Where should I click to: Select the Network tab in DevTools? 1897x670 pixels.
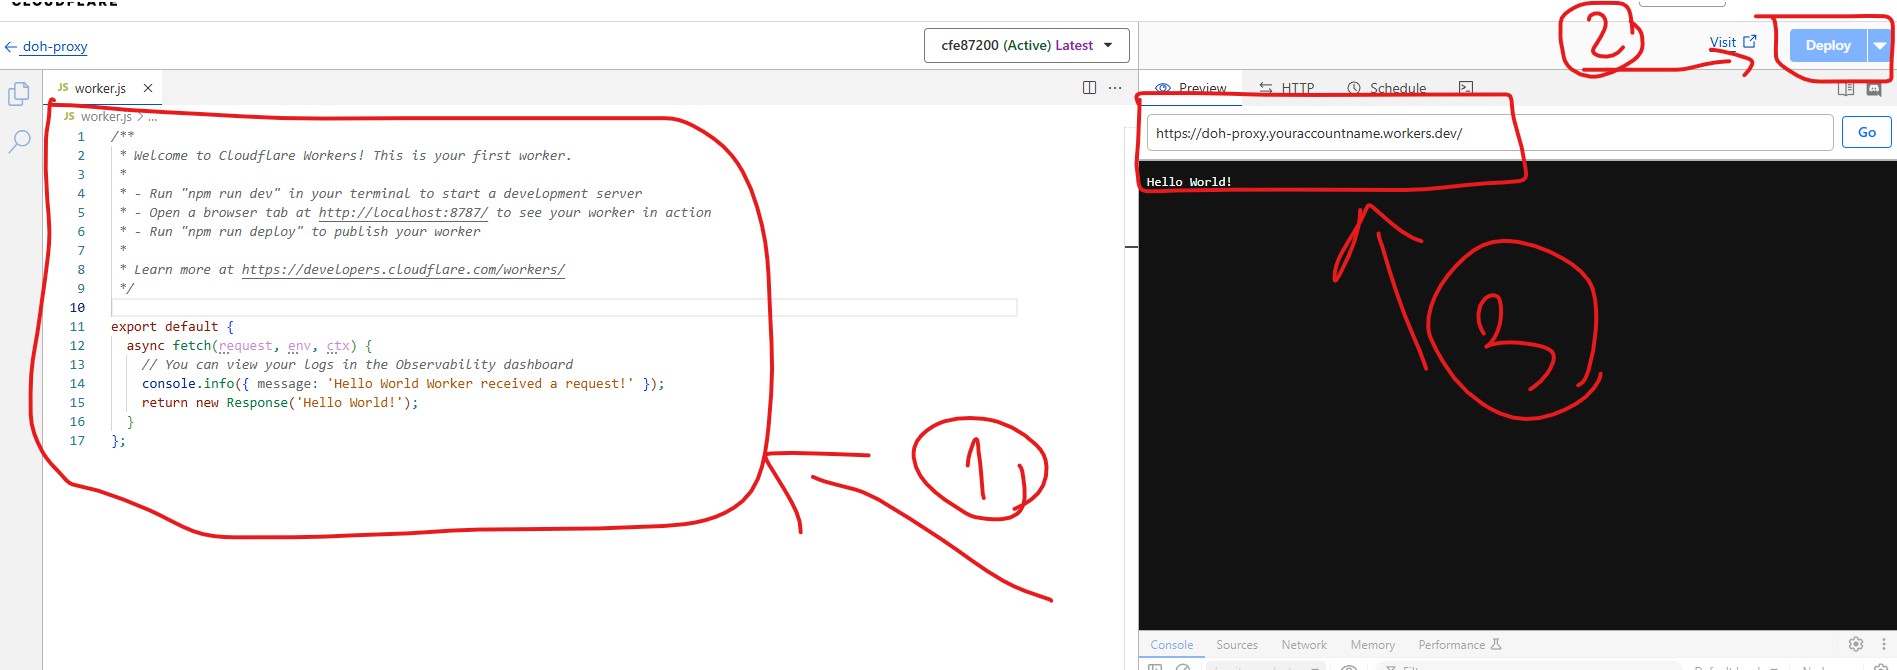[1303, 645]
